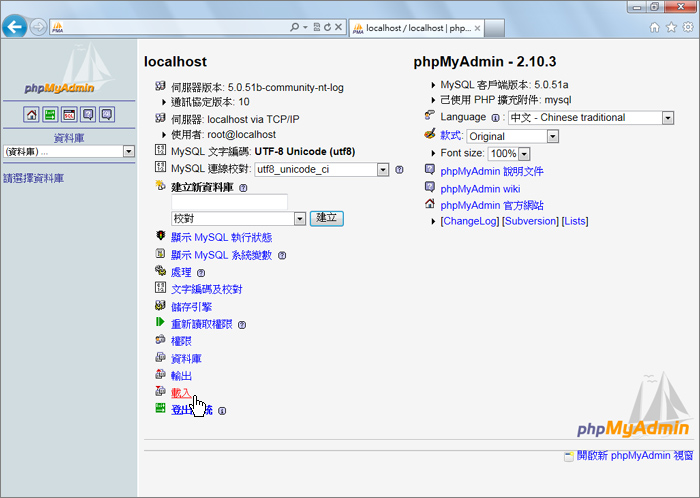Viewport: 700px width, 498px height.
Task: Click the new database name input field
Action: coord(229,202)
